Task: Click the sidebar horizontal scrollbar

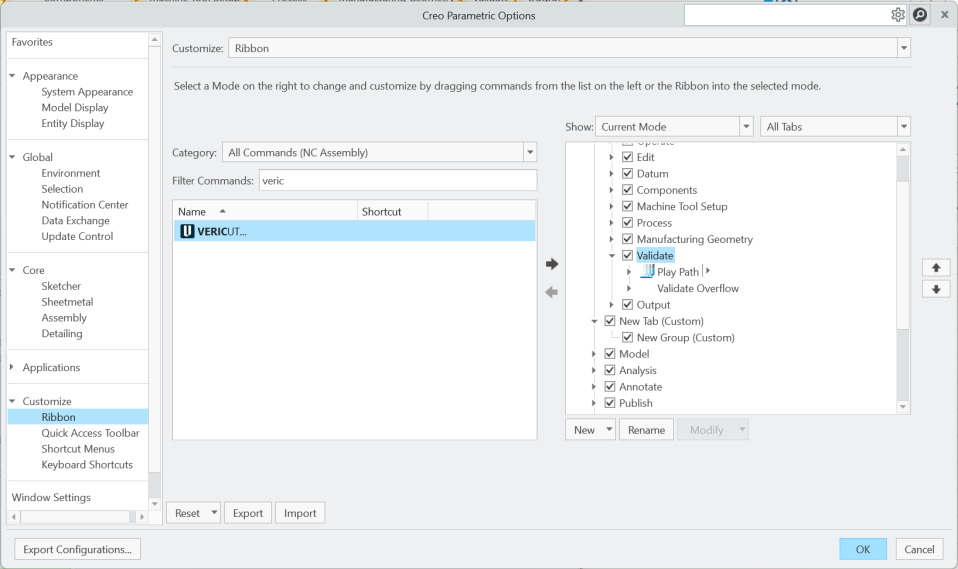Action: (x=77, y=516)
